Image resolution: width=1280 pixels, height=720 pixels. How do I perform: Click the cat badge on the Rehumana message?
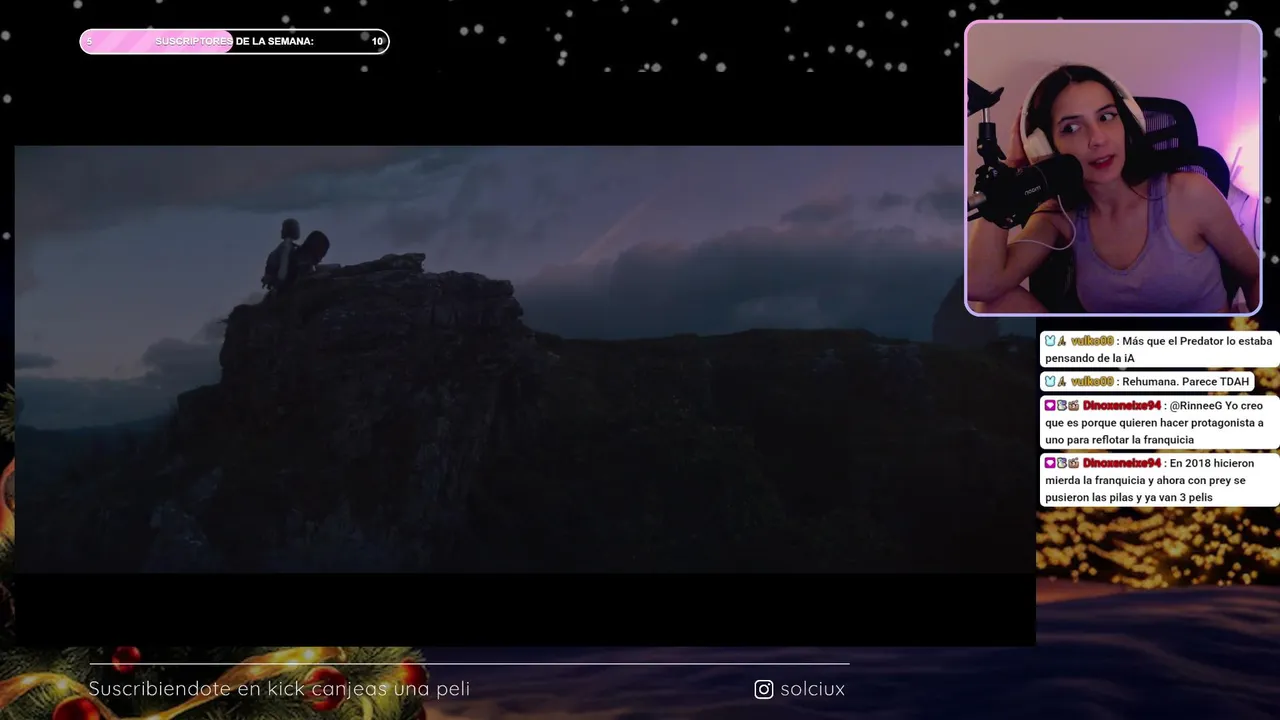tap(1050, 381)
